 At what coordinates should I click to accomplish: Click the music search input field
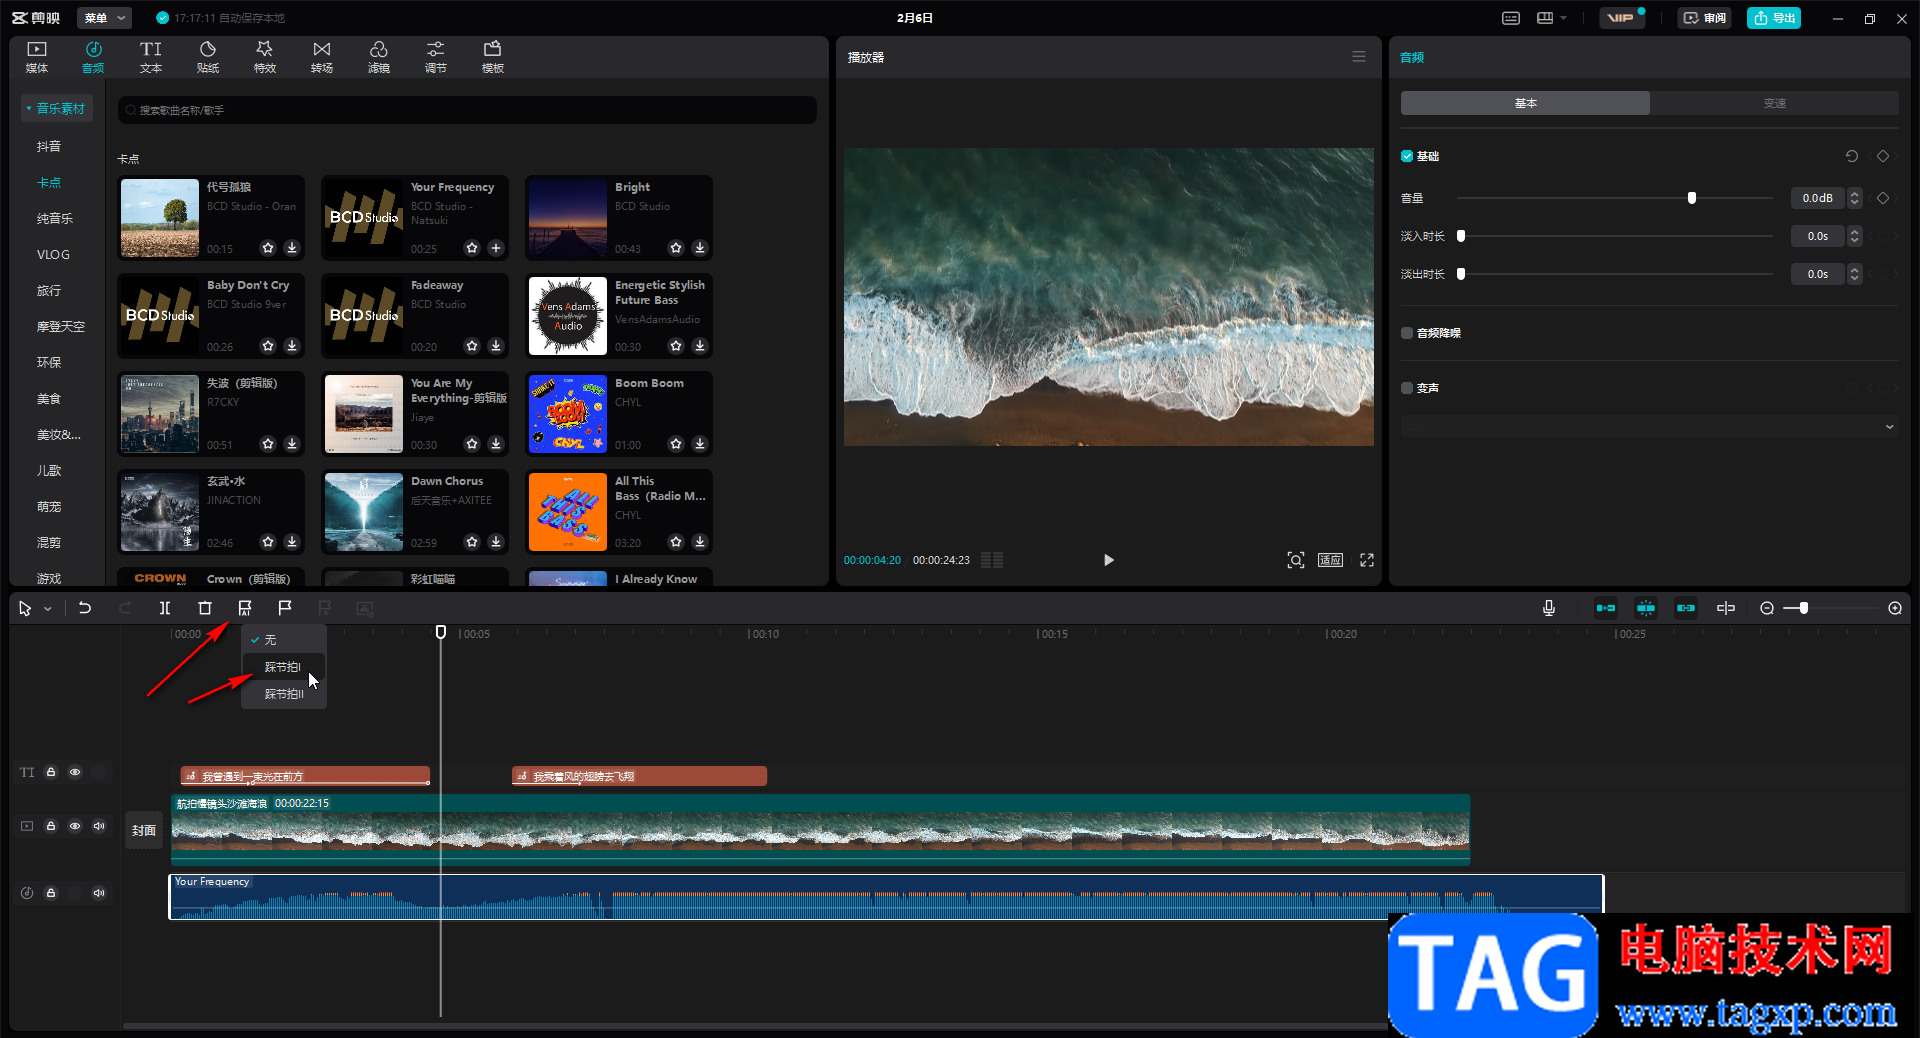coord(468,110)
